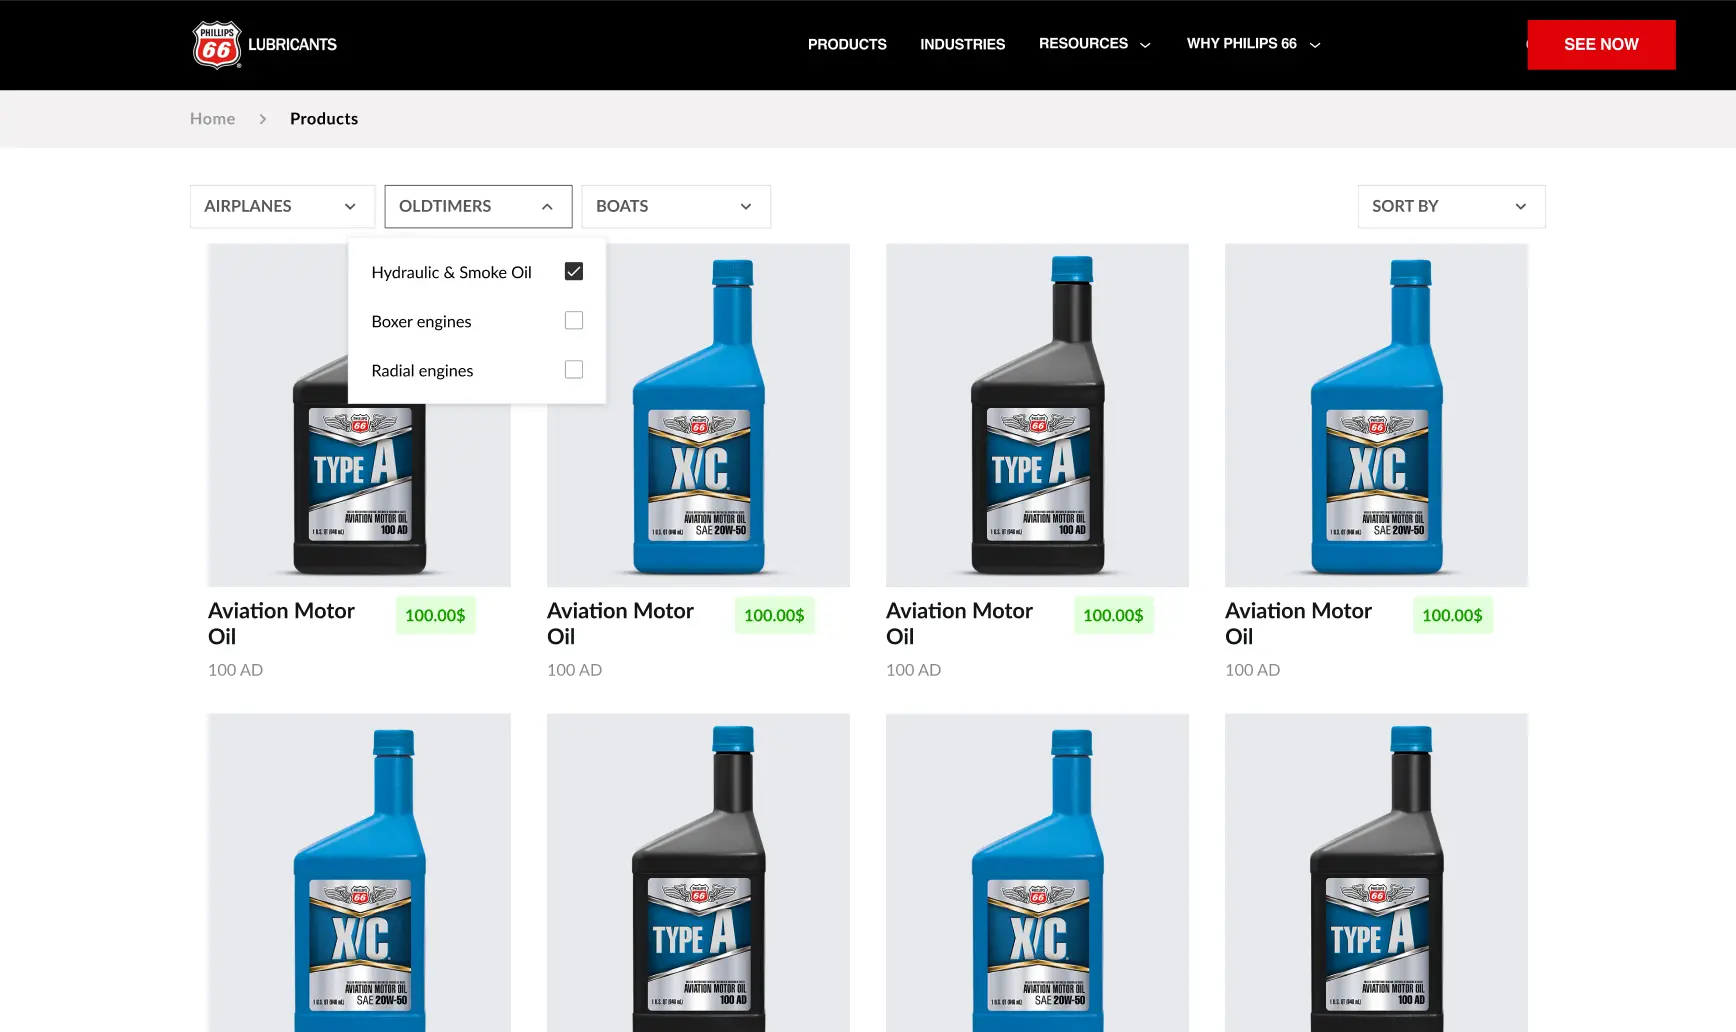Viewport: 1736px width, 1032px height.
Task: Go back via the Home breadcrumb
Action: [212, 118]
